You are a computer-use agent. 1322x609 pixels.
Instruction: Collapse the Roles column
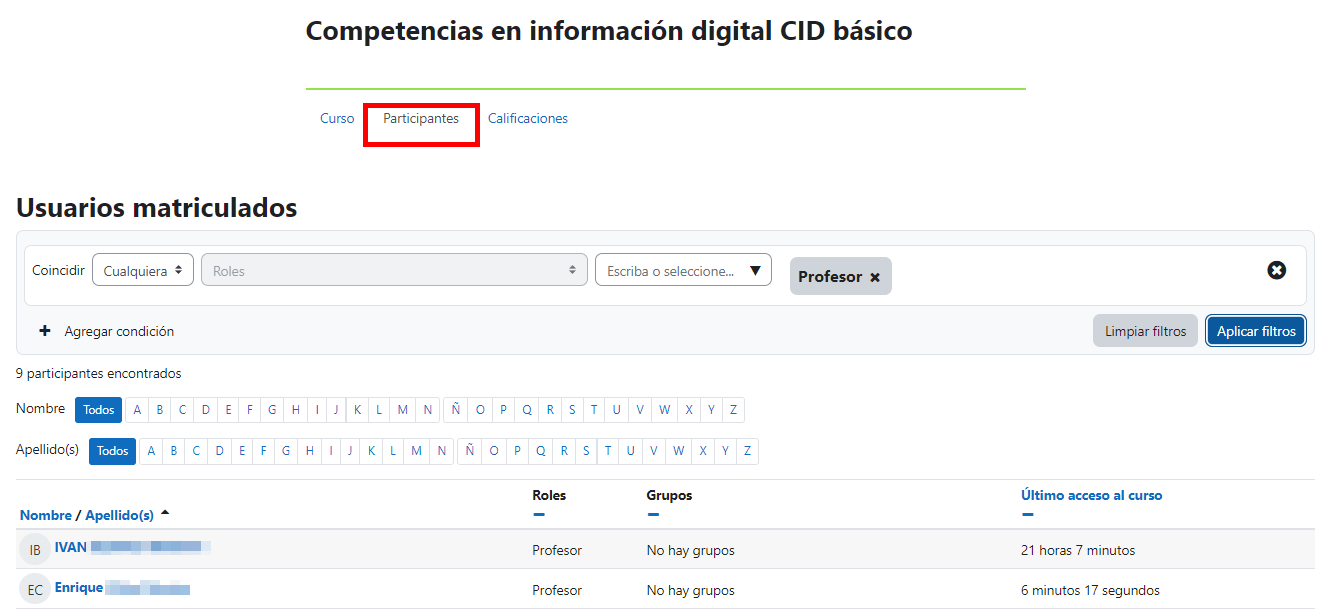coord(539,515)
